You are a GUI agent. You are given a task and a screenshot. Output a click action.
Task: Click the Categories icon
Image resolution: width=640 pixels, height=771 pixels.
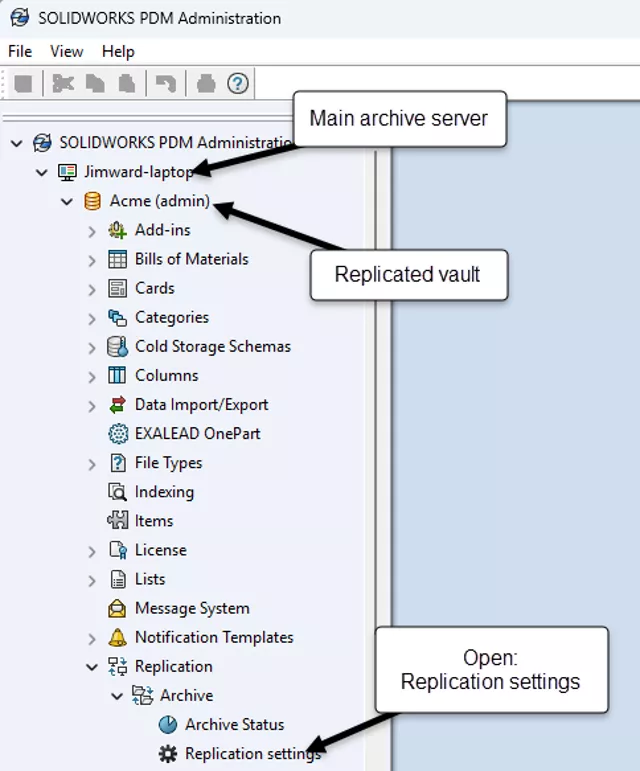pos(117,318)
